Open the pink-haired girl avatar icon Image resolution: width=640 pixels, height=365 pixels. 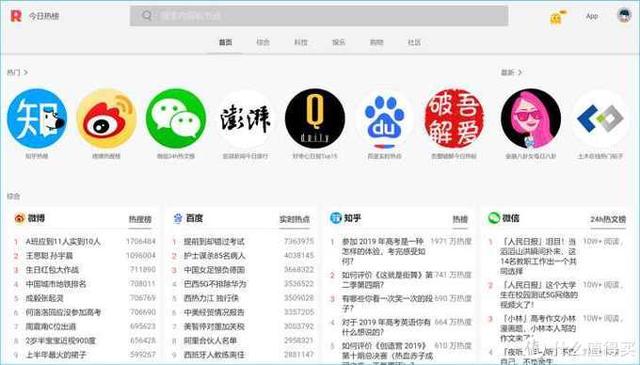531,118
